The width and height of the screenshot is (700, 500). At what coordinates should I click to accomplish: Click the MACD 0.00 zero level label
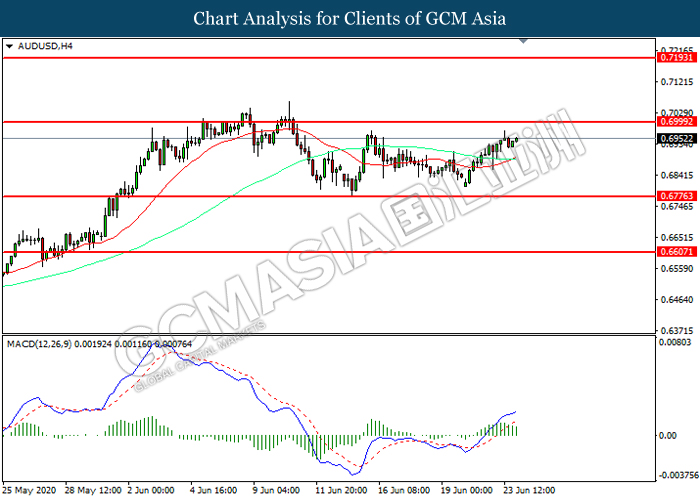(x=668, y=435)
